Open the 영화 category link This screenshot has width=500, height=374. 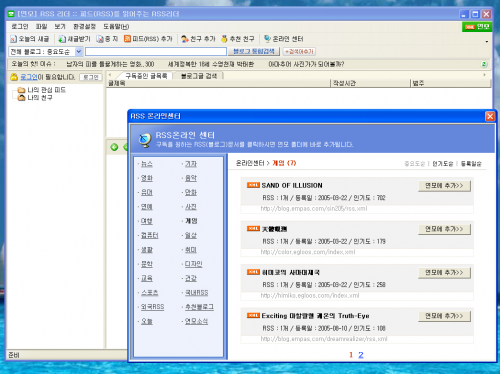pyautogui.click(x=147, y=178)
